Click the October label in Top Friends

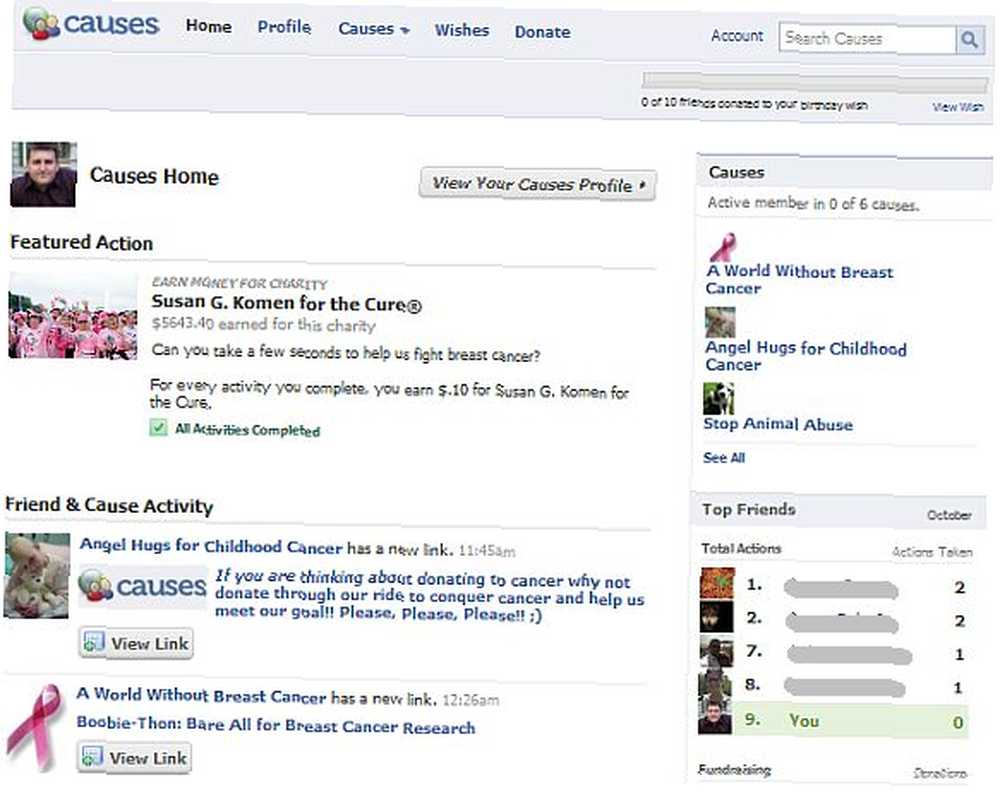(950, 515)
